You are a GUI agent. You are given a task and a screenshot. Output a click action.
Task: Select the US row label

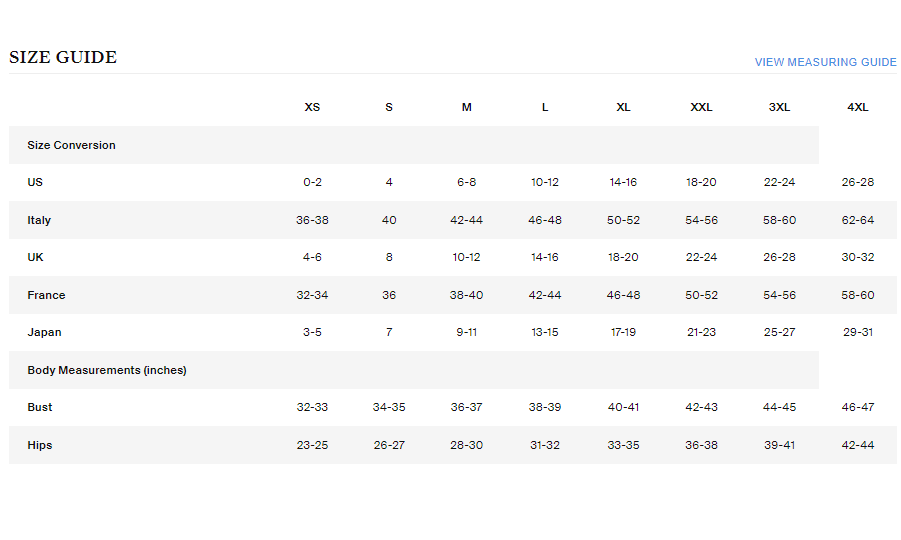35,183
